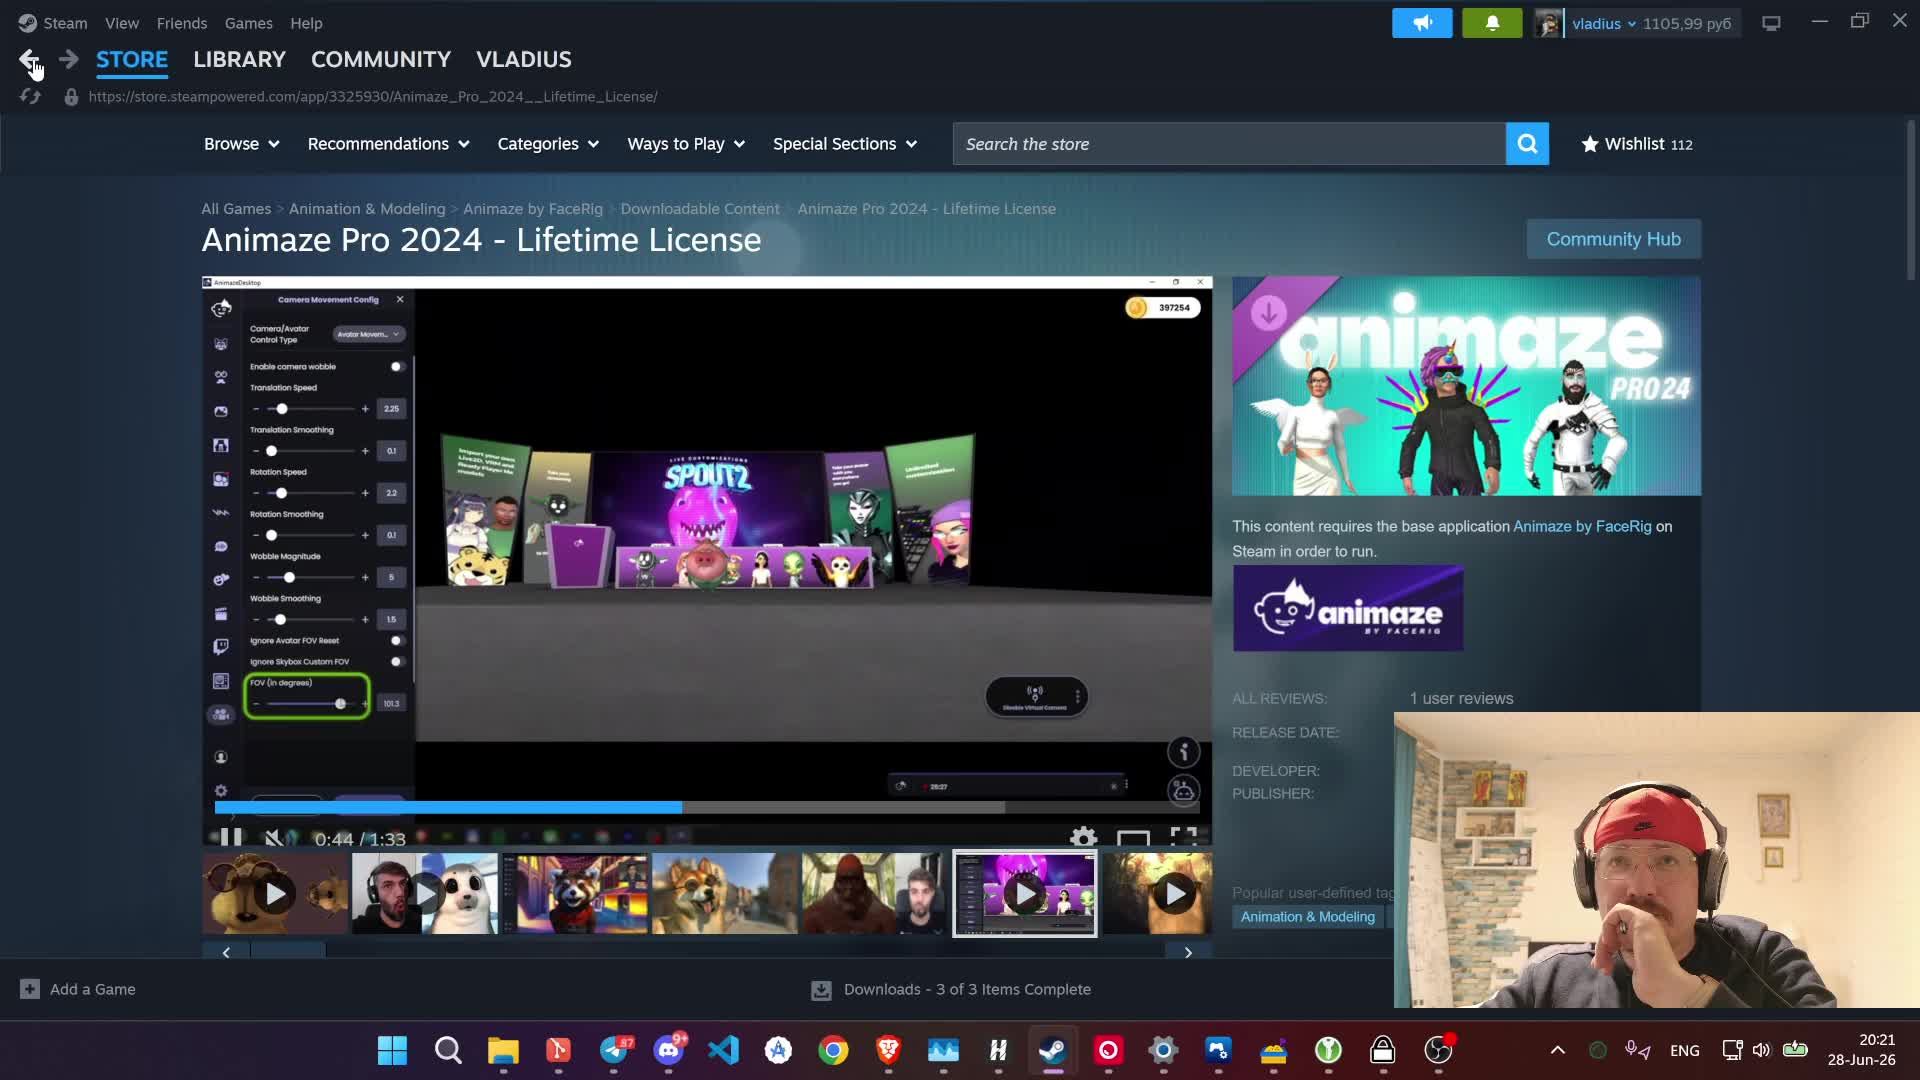This screenshot has height=1080, width=1920.
Task: Click the store search magnifier button
Action: tap(1527, 144)
